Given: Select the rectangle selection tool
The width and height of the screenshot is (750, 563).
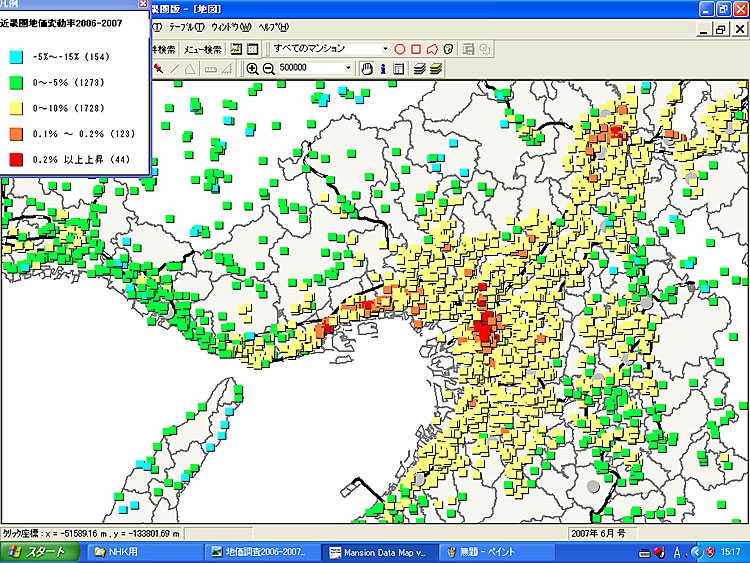Looking at the screenshot, I should (416, 48).
